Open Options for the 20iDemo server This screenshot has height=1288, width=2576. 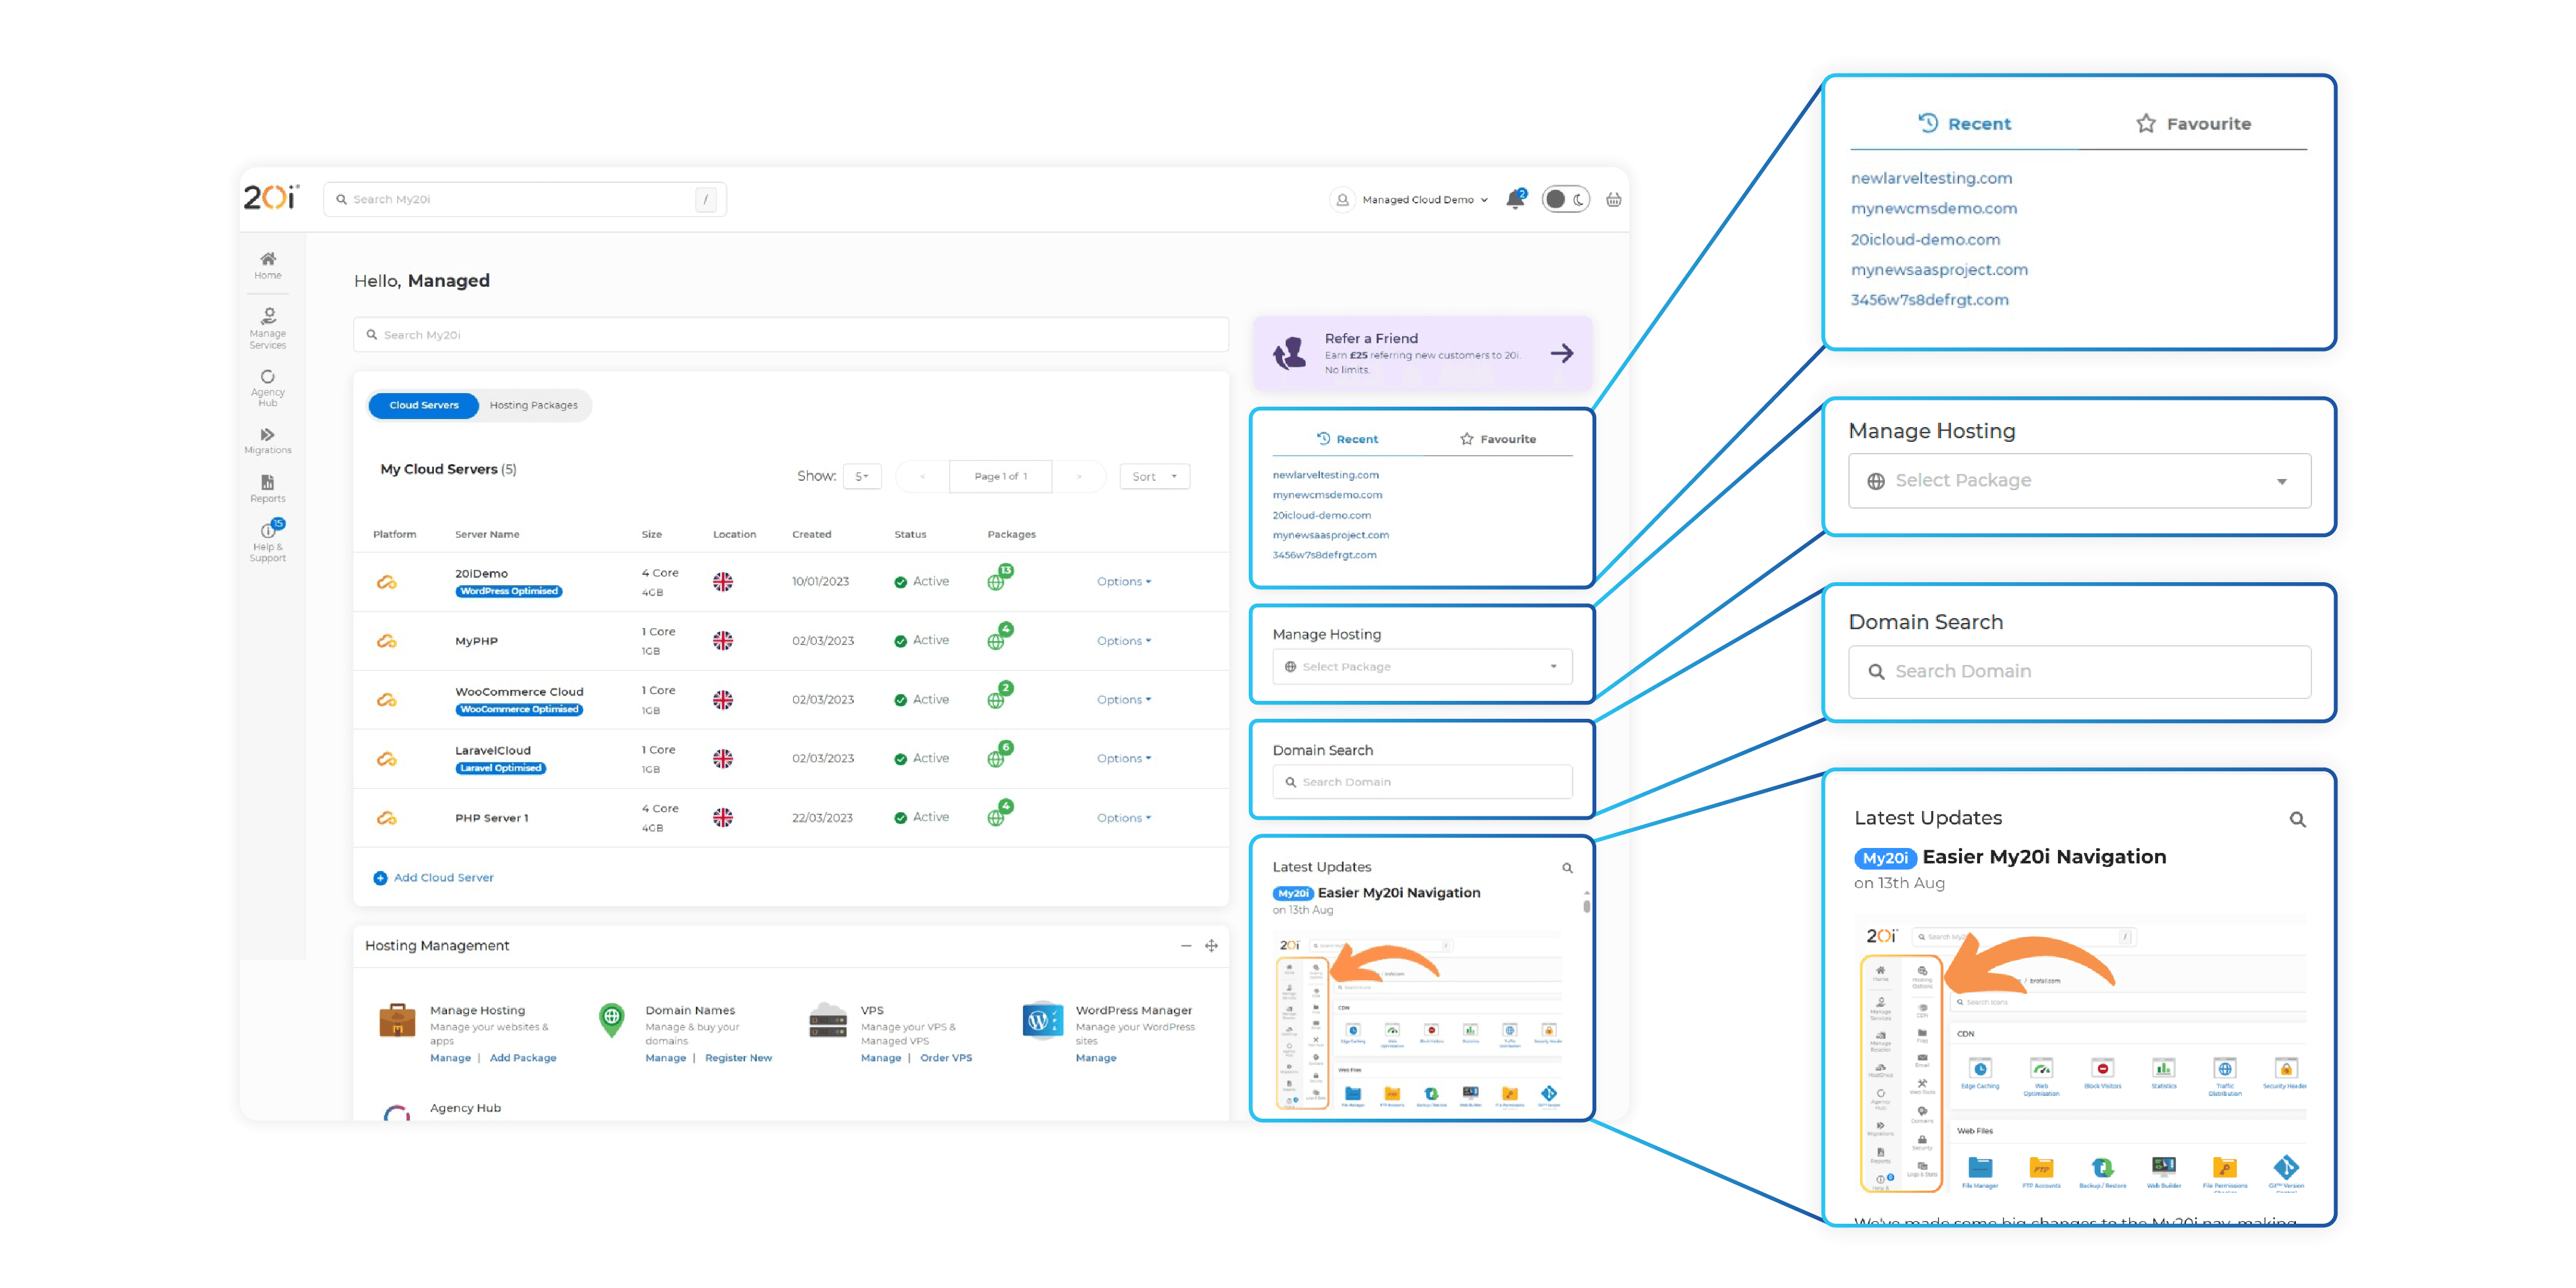pyautogui.click(x=1123, y=581)
